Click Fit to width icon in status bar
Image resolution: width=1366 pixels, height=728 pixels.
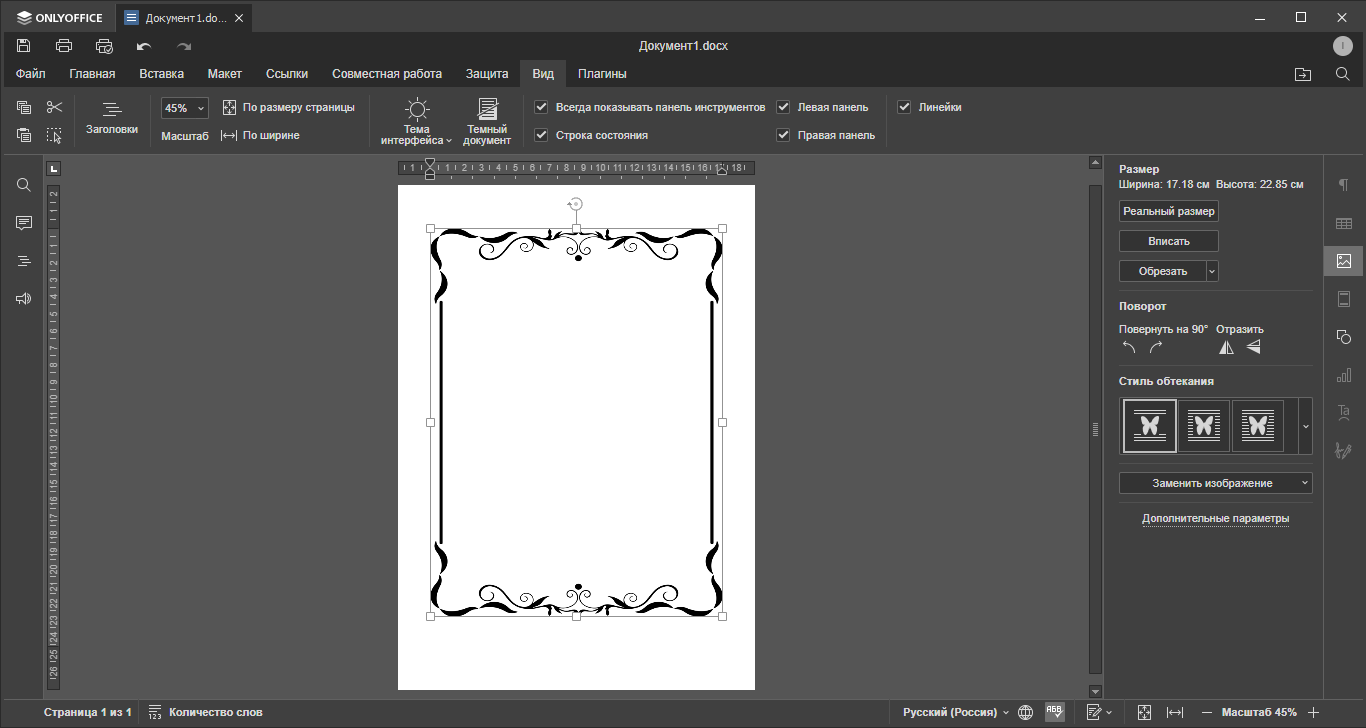click(x=1175, y=712)
